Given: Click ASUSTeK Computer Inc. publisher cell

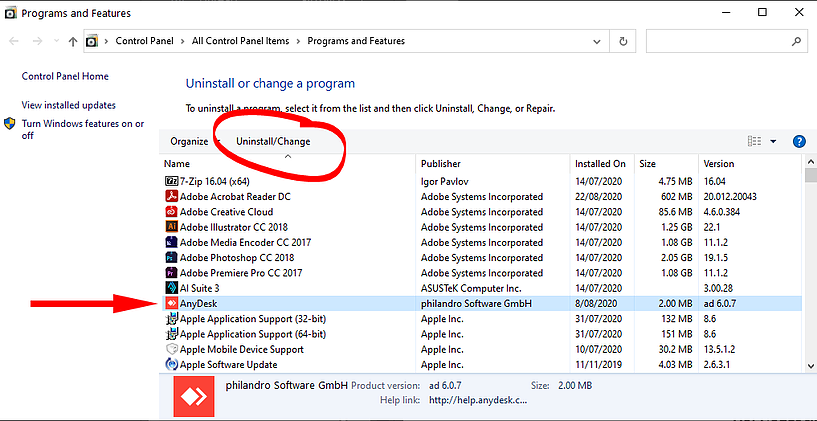Looking at the screenshot, I should point(471,288).
